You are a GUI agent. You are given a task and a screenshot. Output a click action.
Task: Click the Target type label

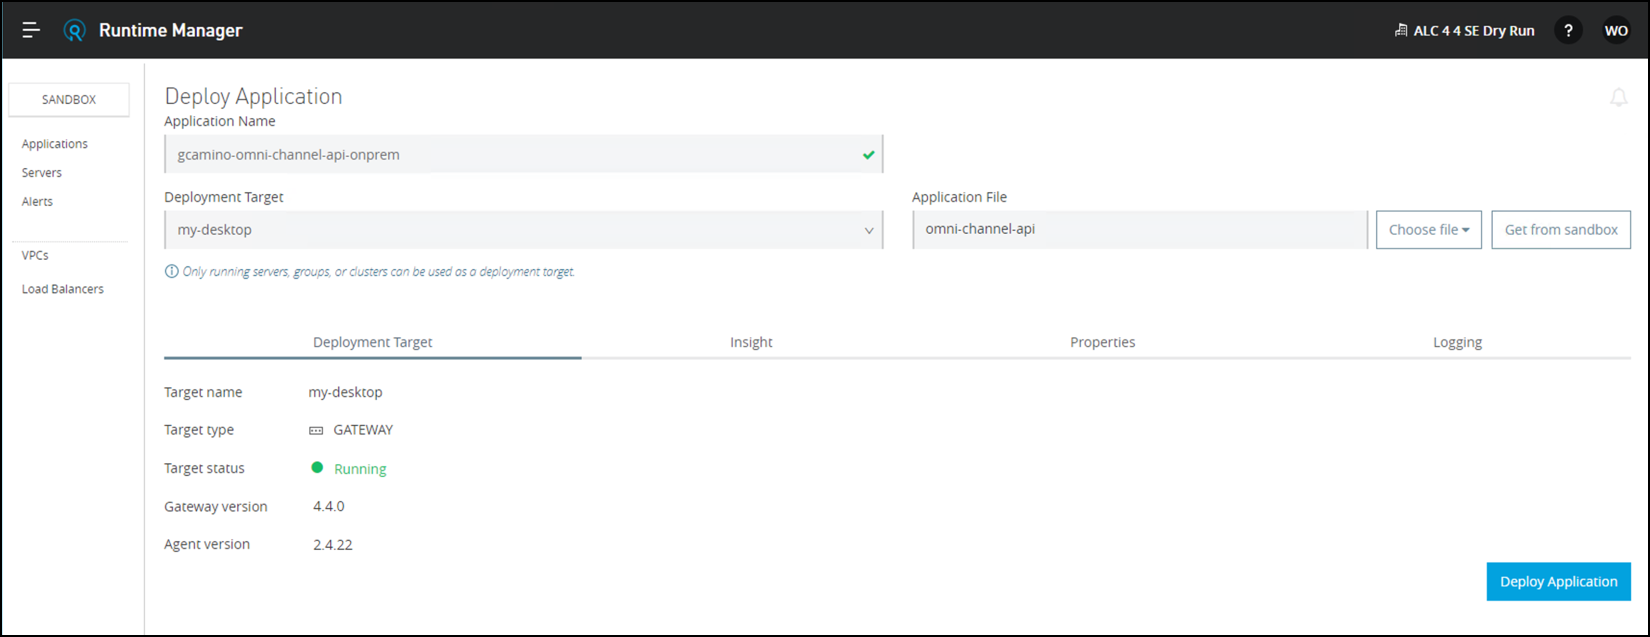(x=199, y=430)
